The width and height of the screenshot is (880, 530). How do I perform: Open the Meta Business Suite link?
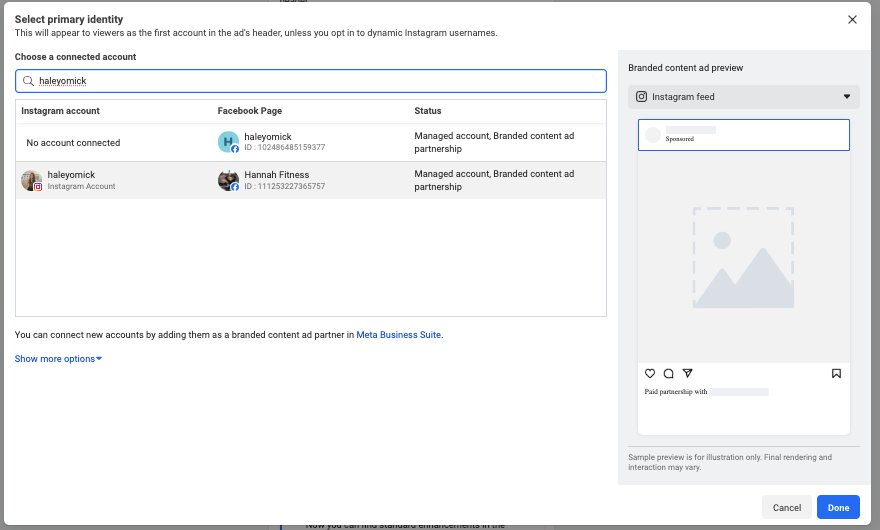(399, 335)
